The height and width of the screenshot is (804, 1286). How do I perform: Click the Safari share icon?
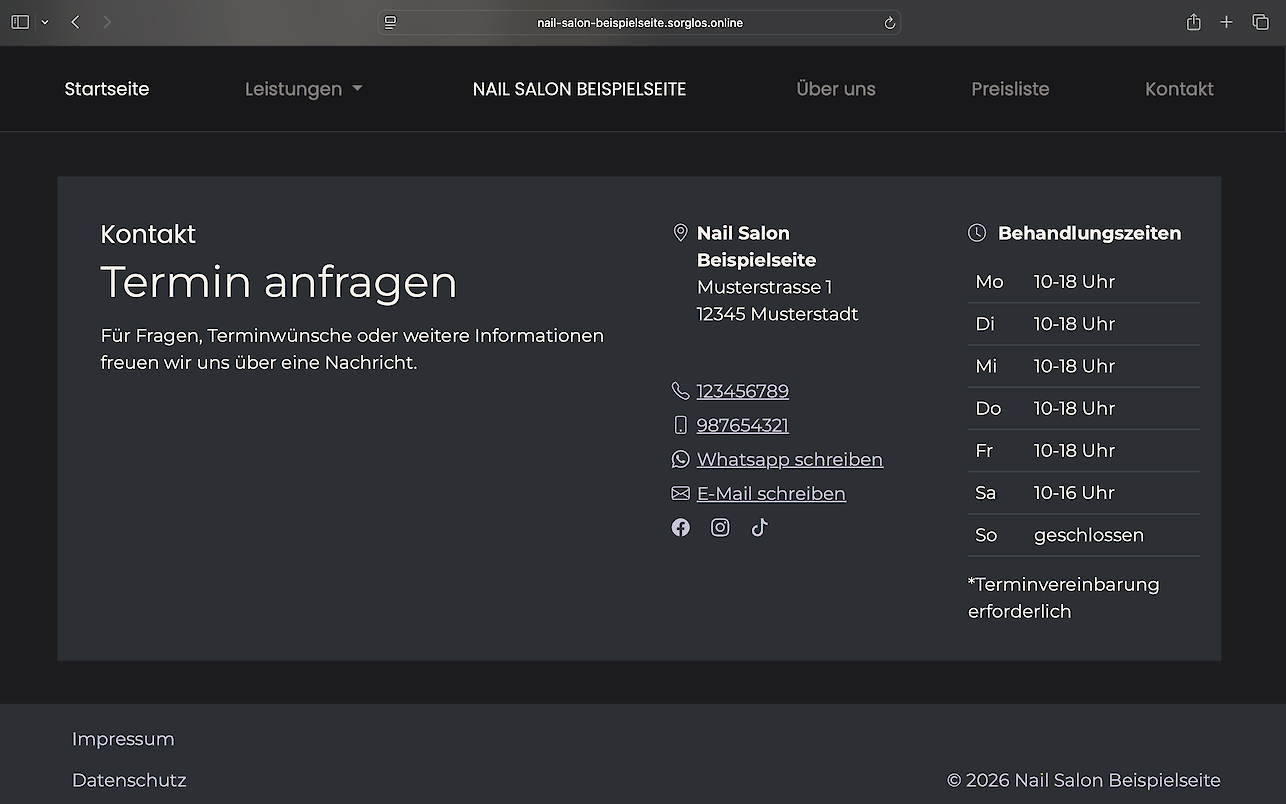tap(1193, 22)
